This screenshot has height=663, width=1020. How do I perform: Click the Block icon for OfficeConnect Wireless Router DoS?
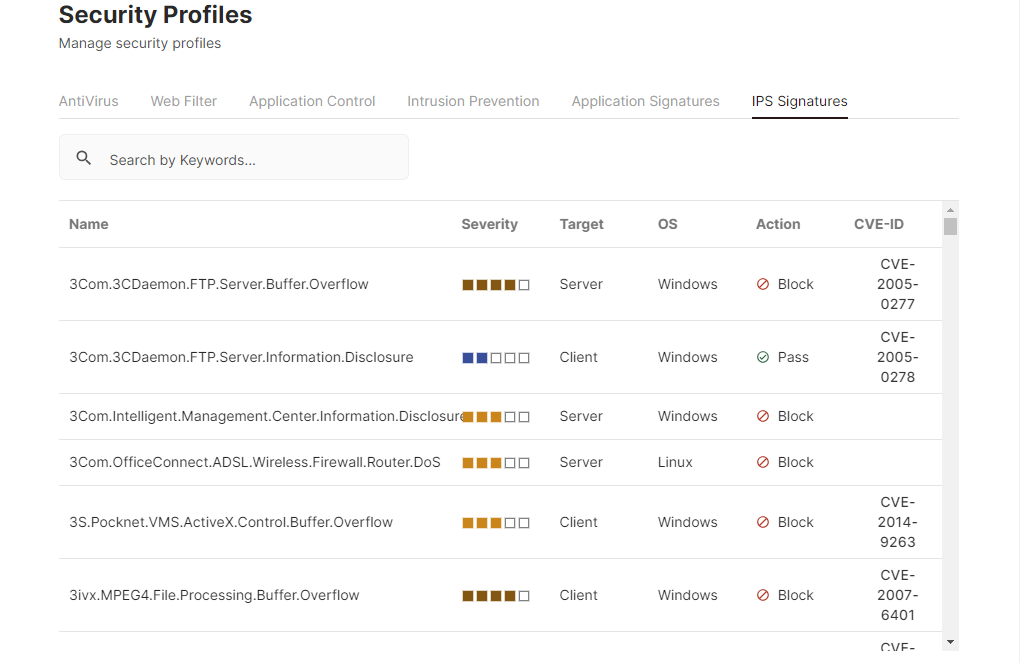(x=763, y=462)
